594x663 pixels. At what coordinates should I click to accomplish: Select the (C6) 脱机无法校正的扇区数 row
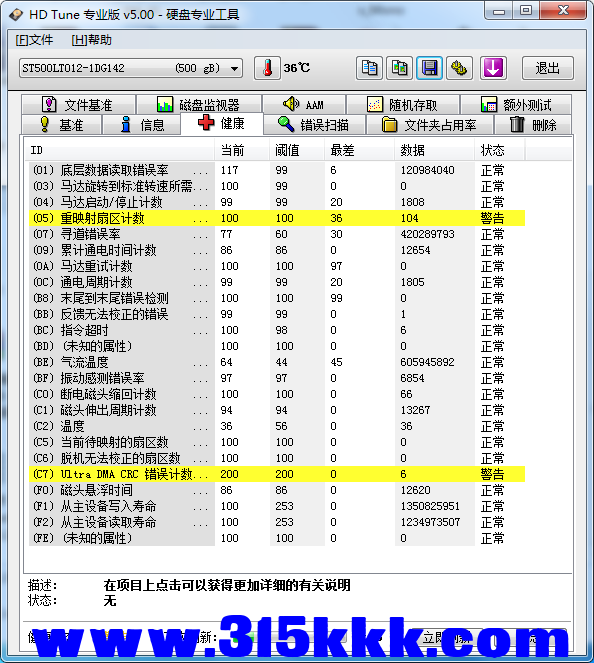tap(277, 458)
